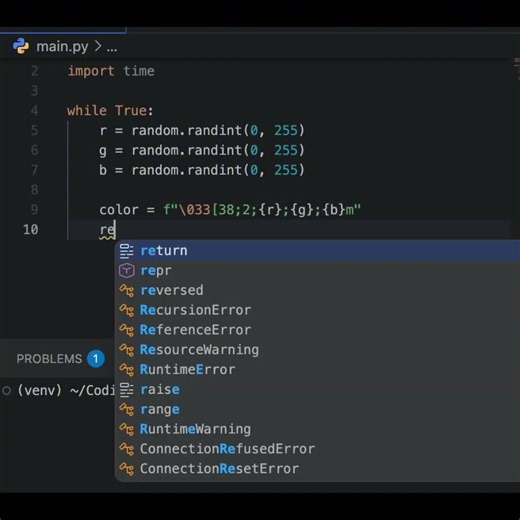Select RuntimeWarning from suggestions
This screenshot has height=520, width=520.
(317, 429)
